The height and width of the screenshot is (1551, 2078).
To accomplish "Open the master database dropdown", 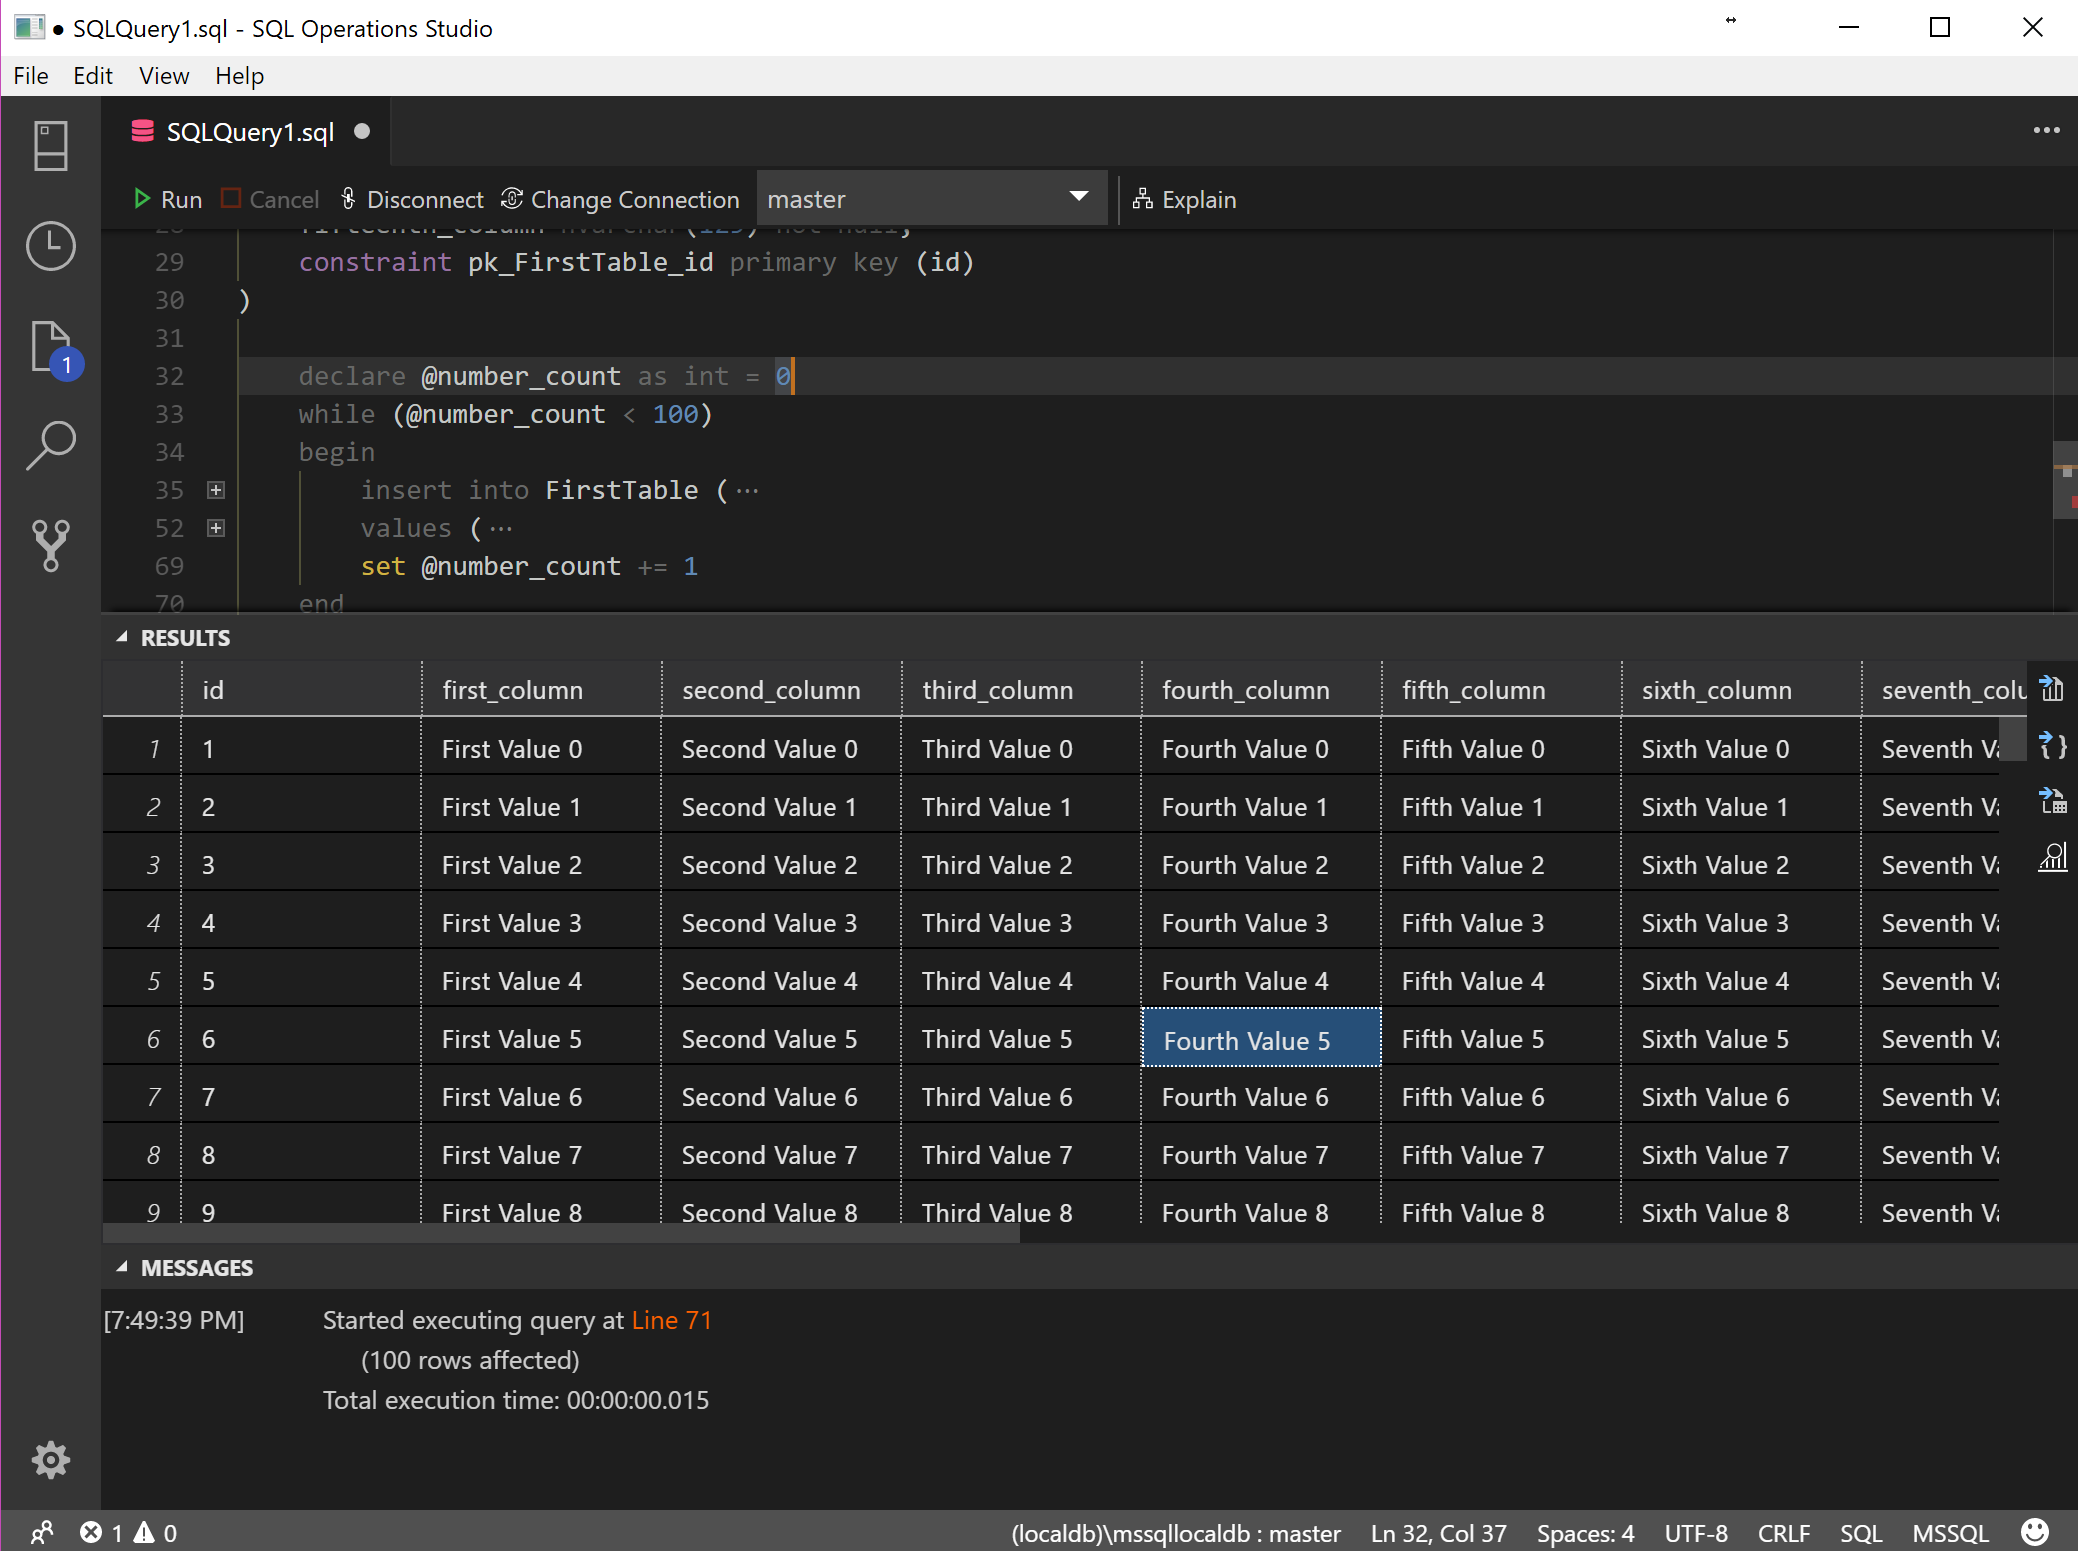I will (x=931, y=198).
